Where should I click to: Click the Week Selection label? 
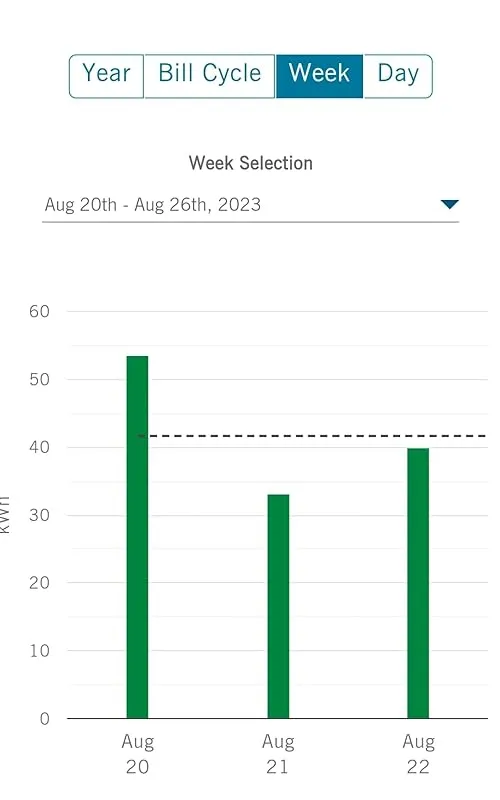[251, 163]
